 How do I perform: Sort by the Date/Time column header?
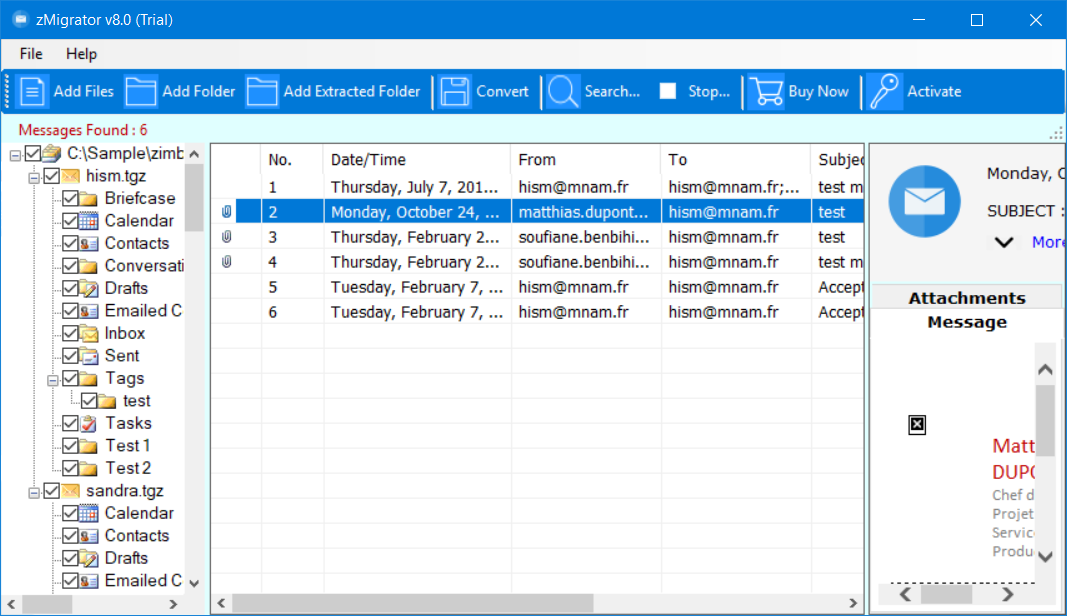point(416,160)
